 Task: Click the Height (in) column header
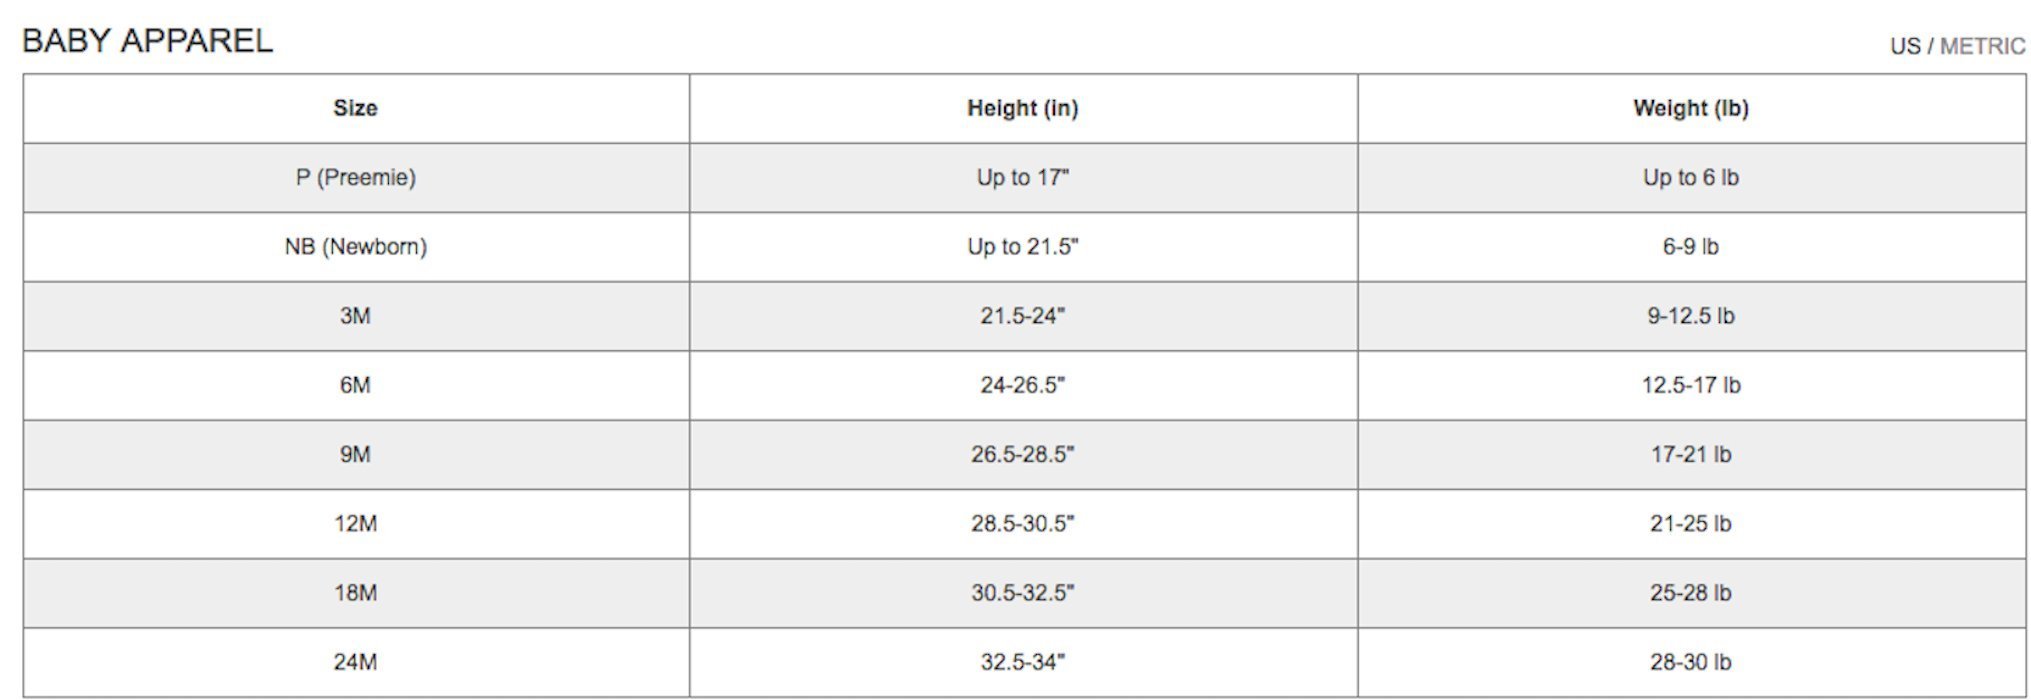click(x=1022, y=108)
